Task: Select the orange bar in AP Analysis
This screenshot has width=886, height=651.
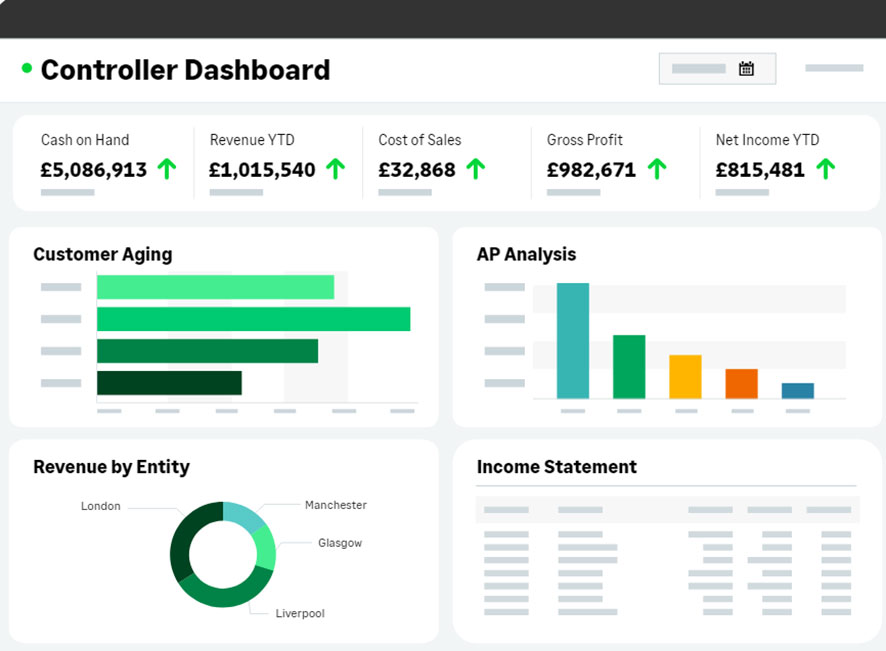Action: 741,384
